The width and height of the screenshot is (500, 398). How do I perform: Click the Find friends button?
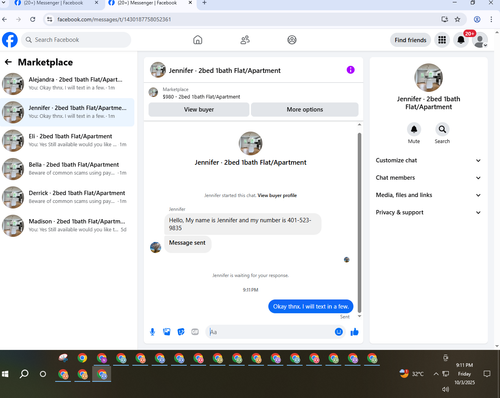point(410,40)
